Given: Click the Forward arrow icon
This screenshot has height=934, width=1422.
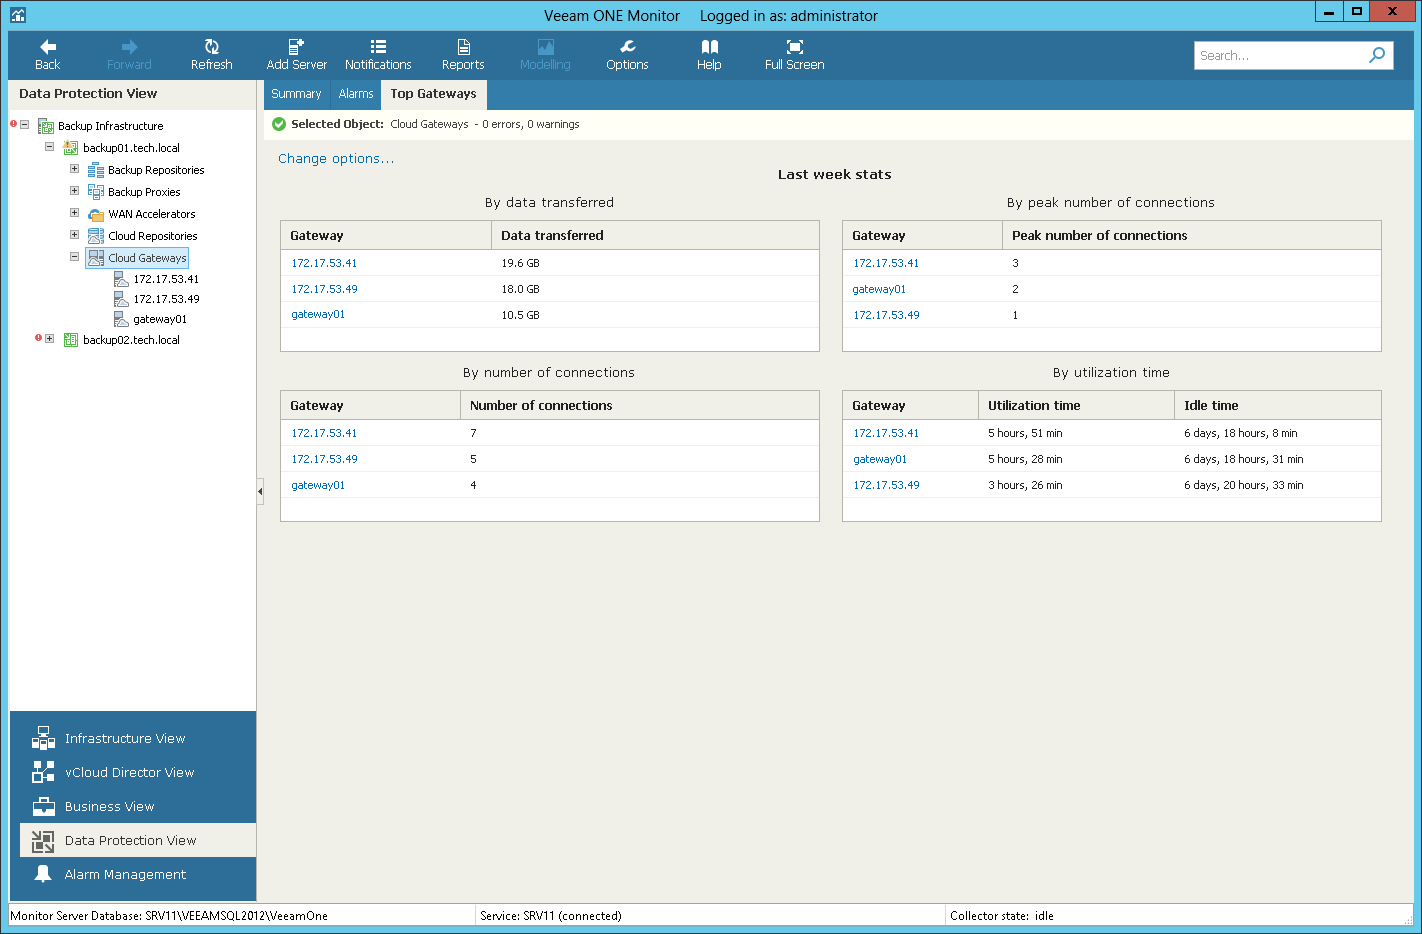Looking at the screenshot, I should [x=129, y=47].
